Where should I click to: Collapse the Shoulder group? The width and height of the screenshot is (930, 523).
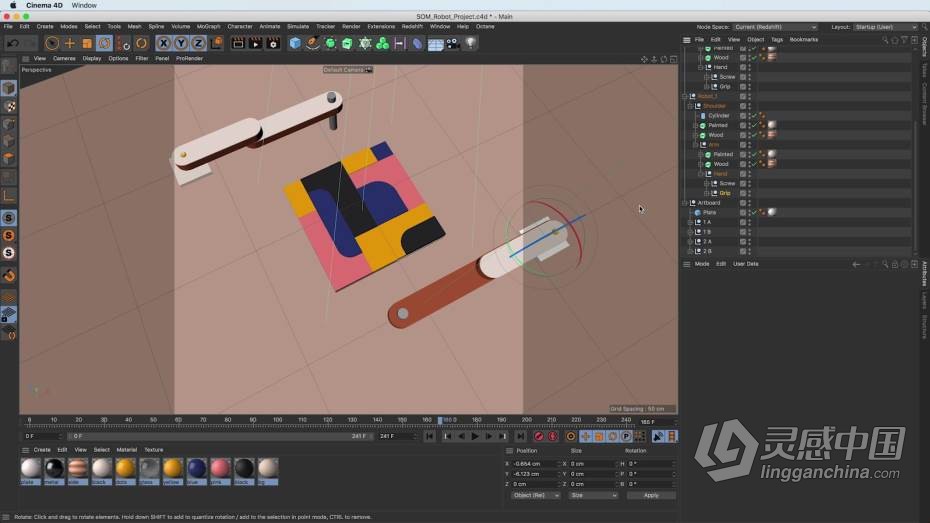[690, 106]
